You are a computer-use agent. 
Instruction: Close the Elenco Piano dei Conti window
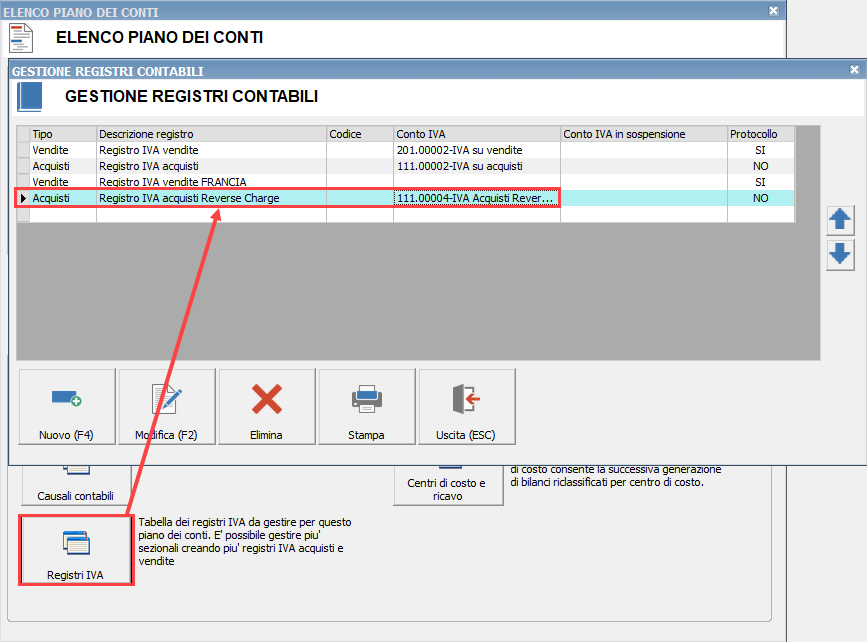click(x=774, y=11)
